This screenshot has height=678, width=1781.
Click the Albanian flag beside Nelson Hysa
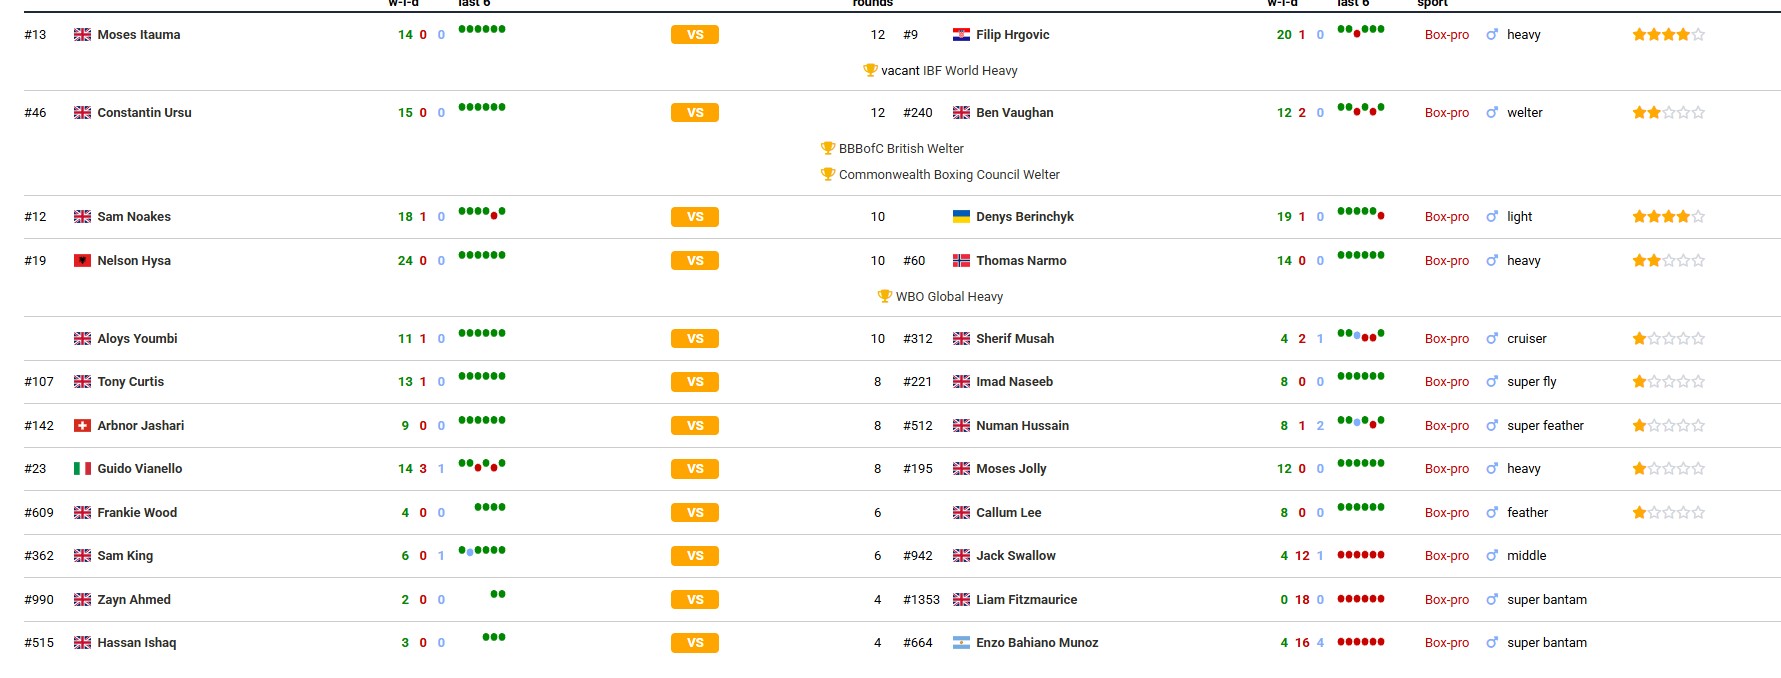point(82,261)
